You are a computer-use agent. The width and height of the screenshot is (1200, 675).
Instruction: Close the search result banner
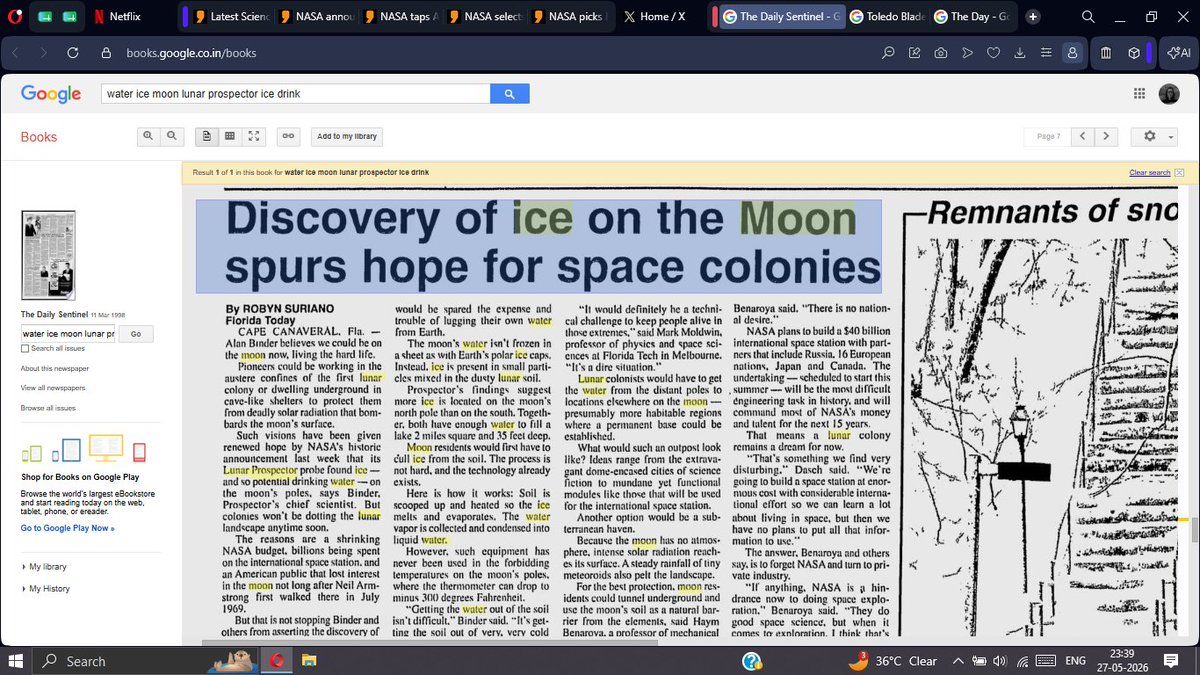click(1180, 172)
